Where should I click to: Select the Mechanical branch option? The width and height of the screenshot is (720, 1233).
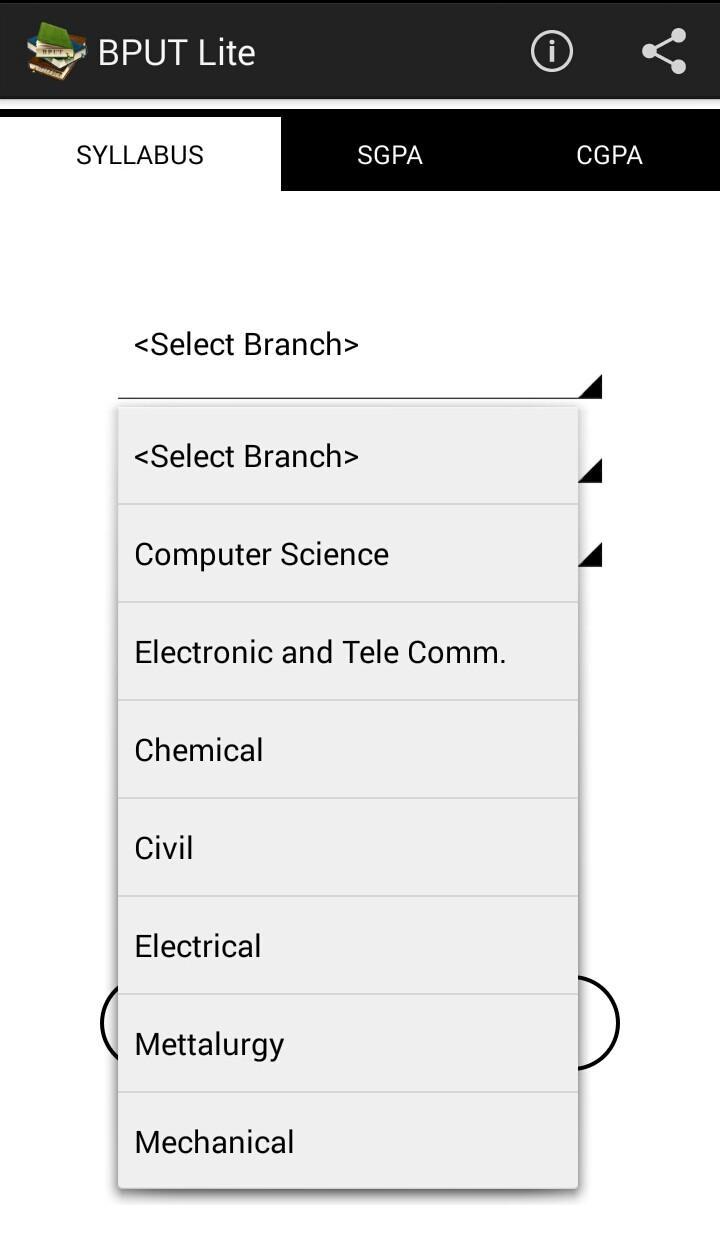pyautogui.click(x=347, y=1142)
